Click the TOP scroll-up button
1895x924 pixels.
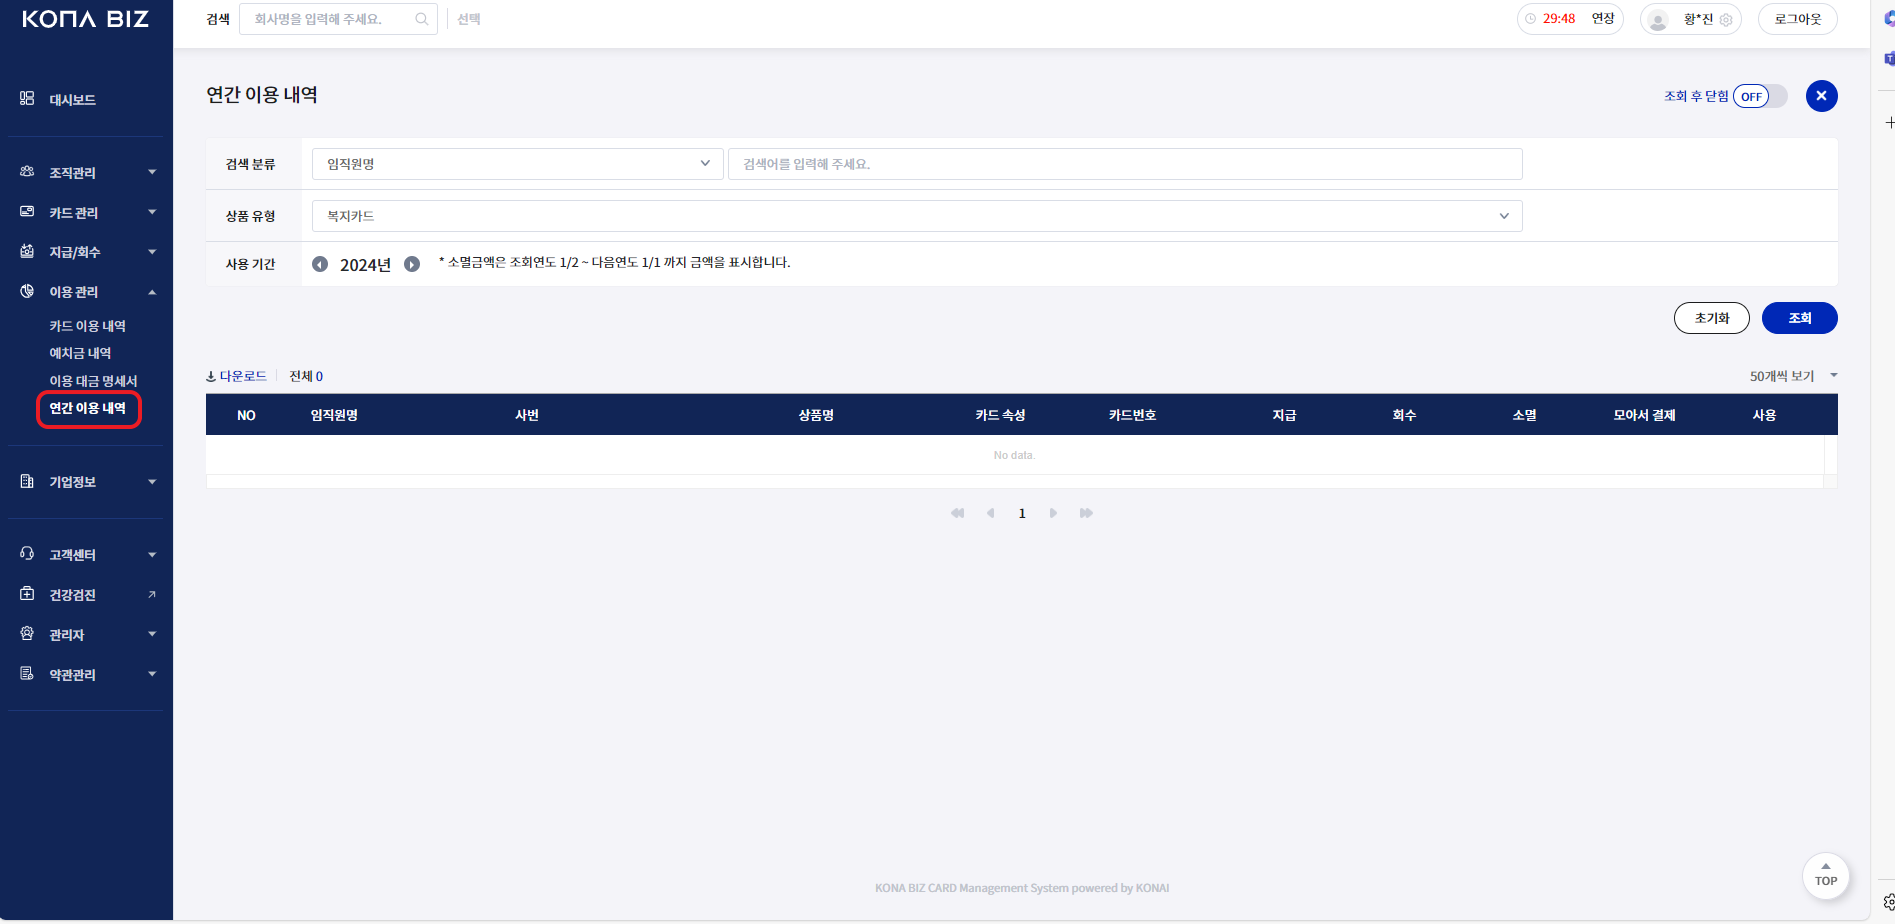(1826, 875)
